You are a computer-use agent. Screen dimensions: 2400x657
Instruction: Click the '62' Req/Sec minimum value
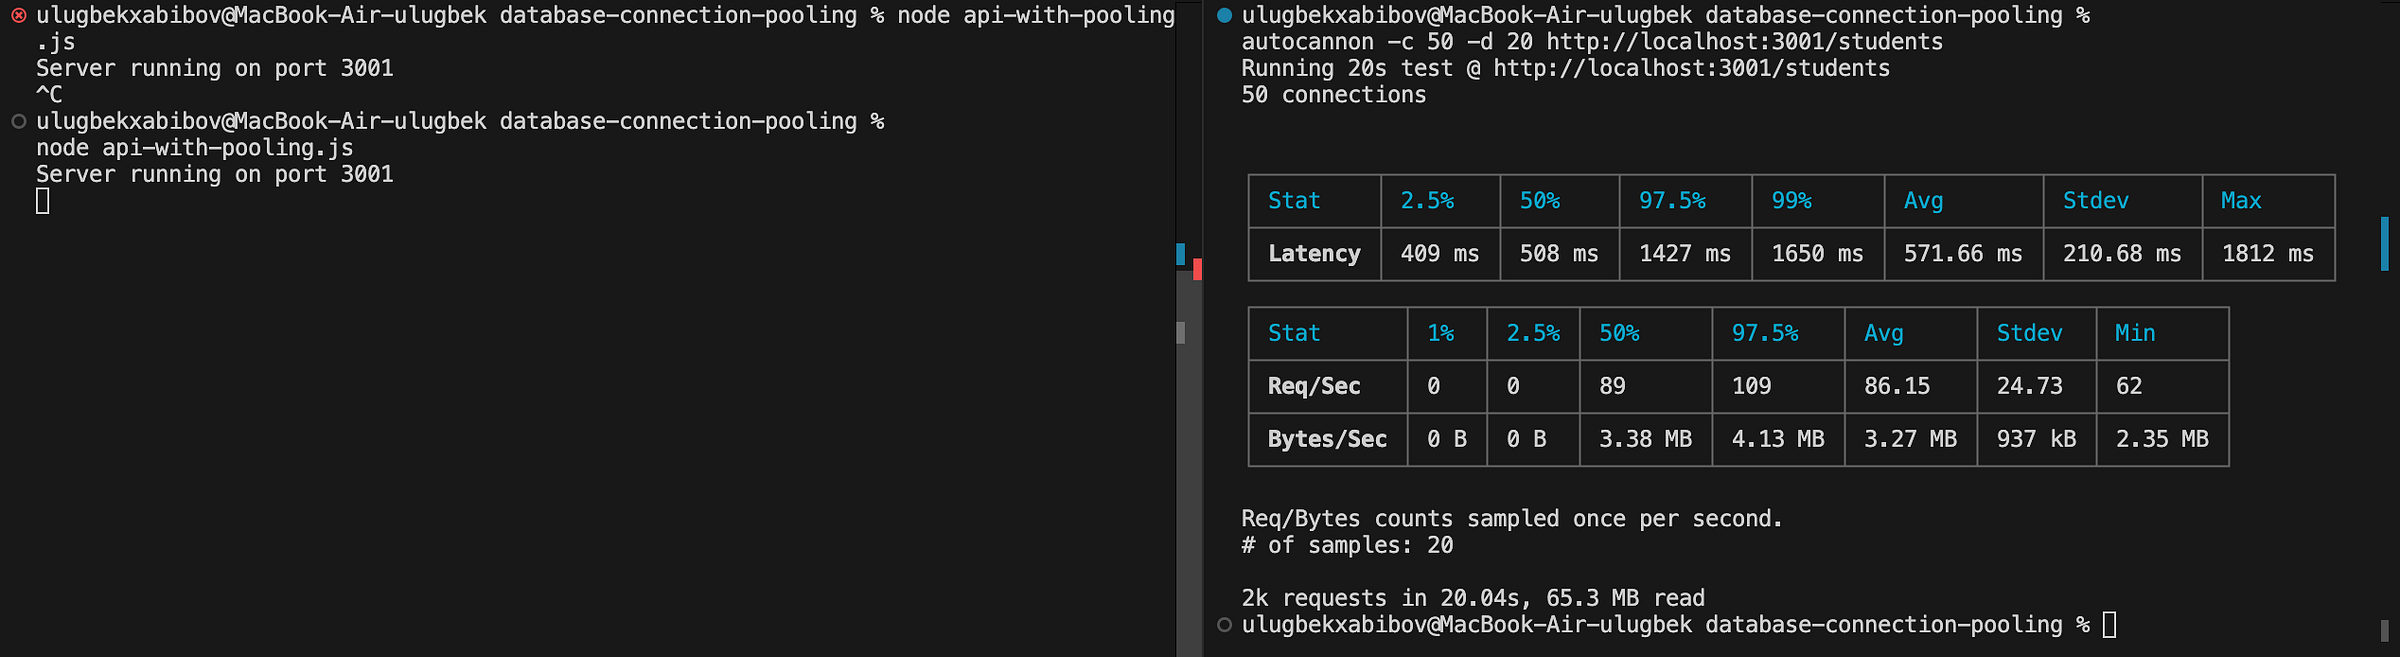tap(2129, 386)
